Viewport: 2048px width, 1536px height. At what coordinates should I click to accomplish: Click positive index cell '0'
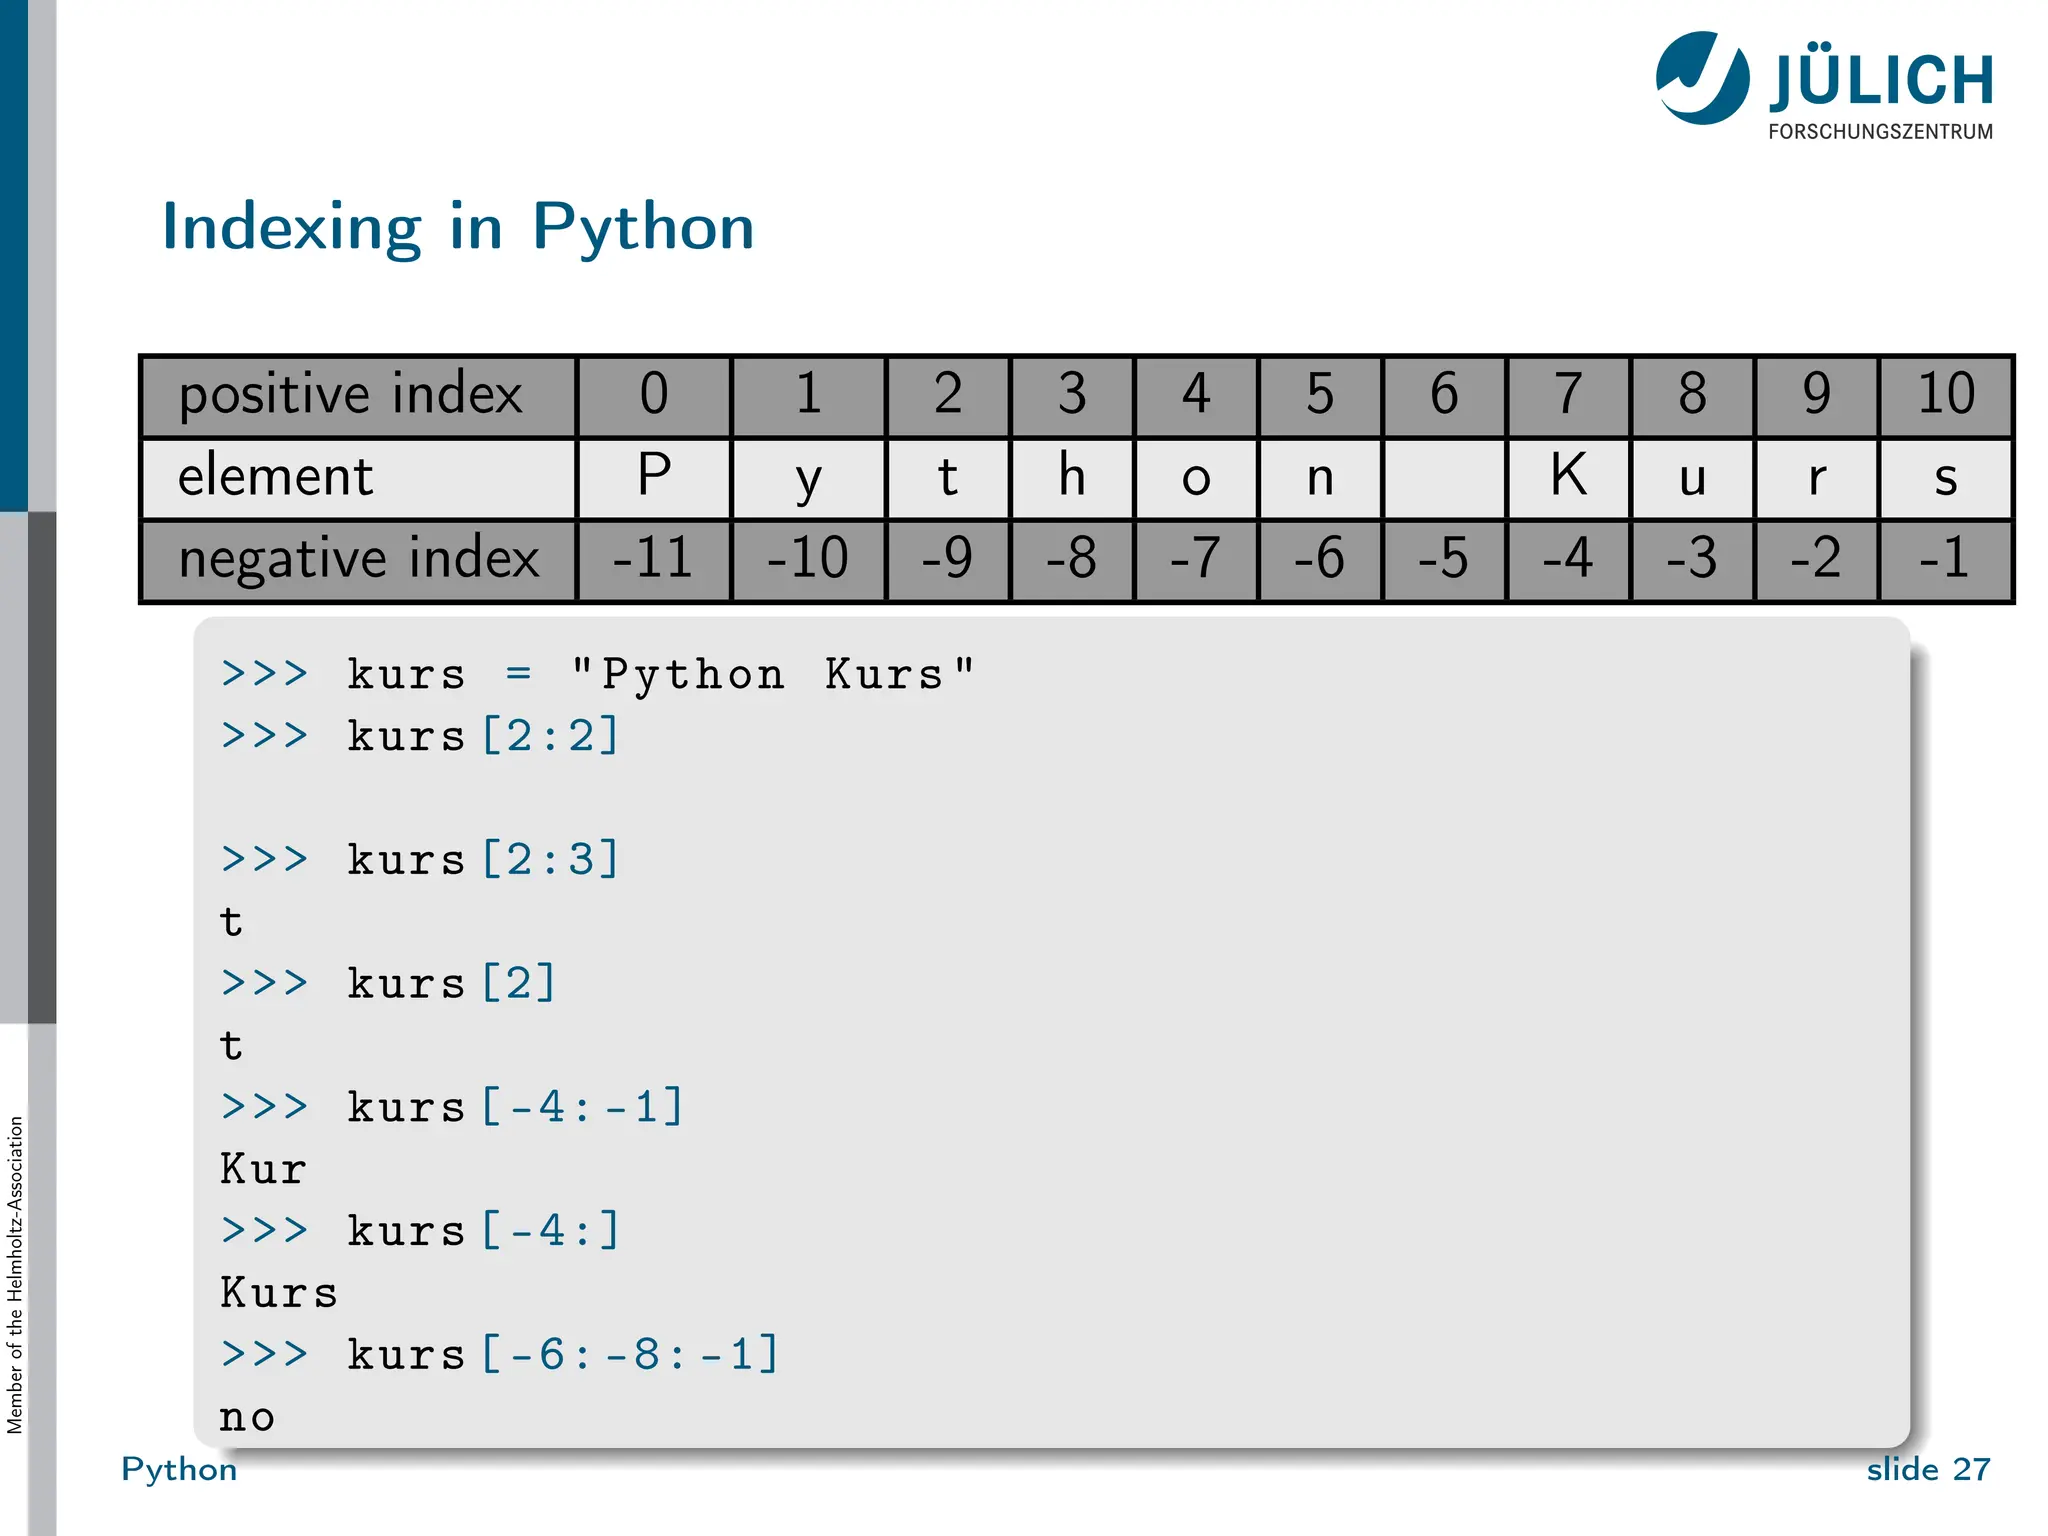[654, 396]
